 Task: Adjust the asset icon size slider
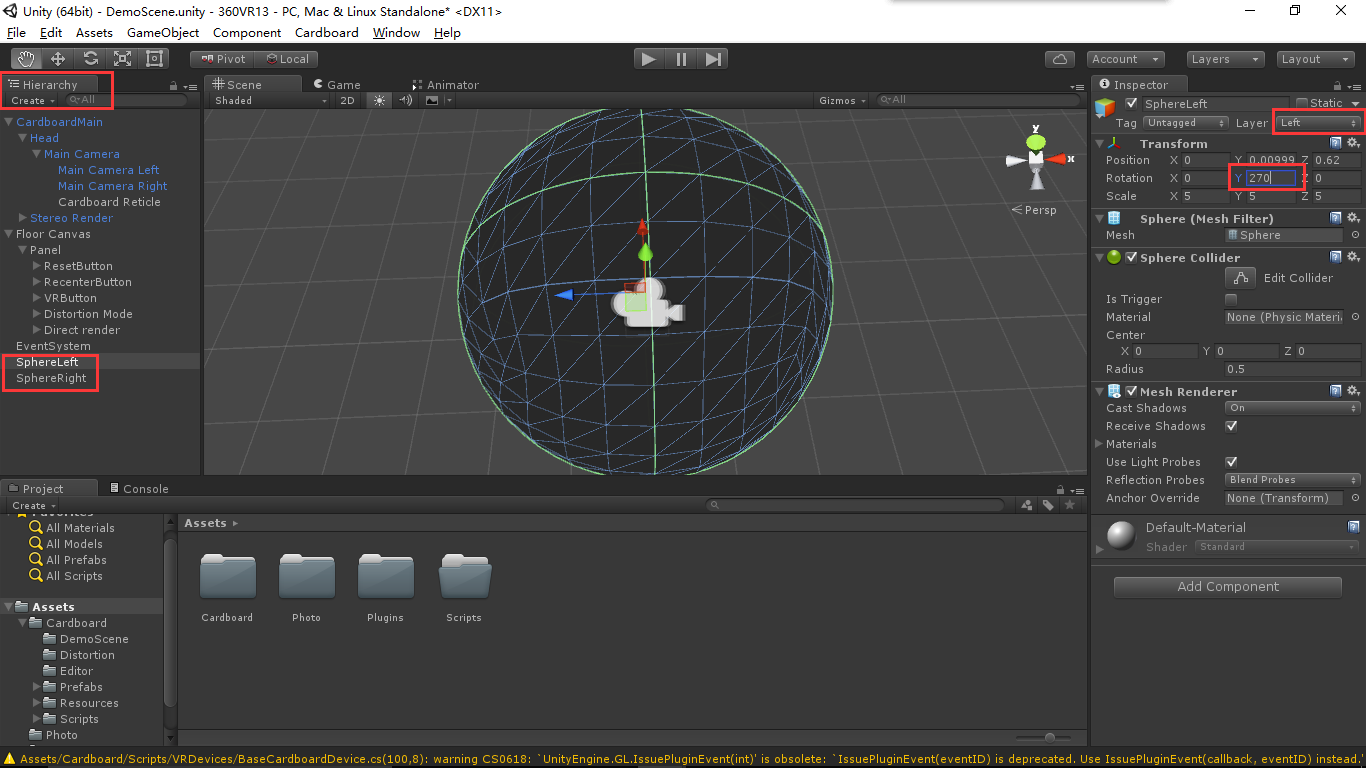(x=1049, y=737)
